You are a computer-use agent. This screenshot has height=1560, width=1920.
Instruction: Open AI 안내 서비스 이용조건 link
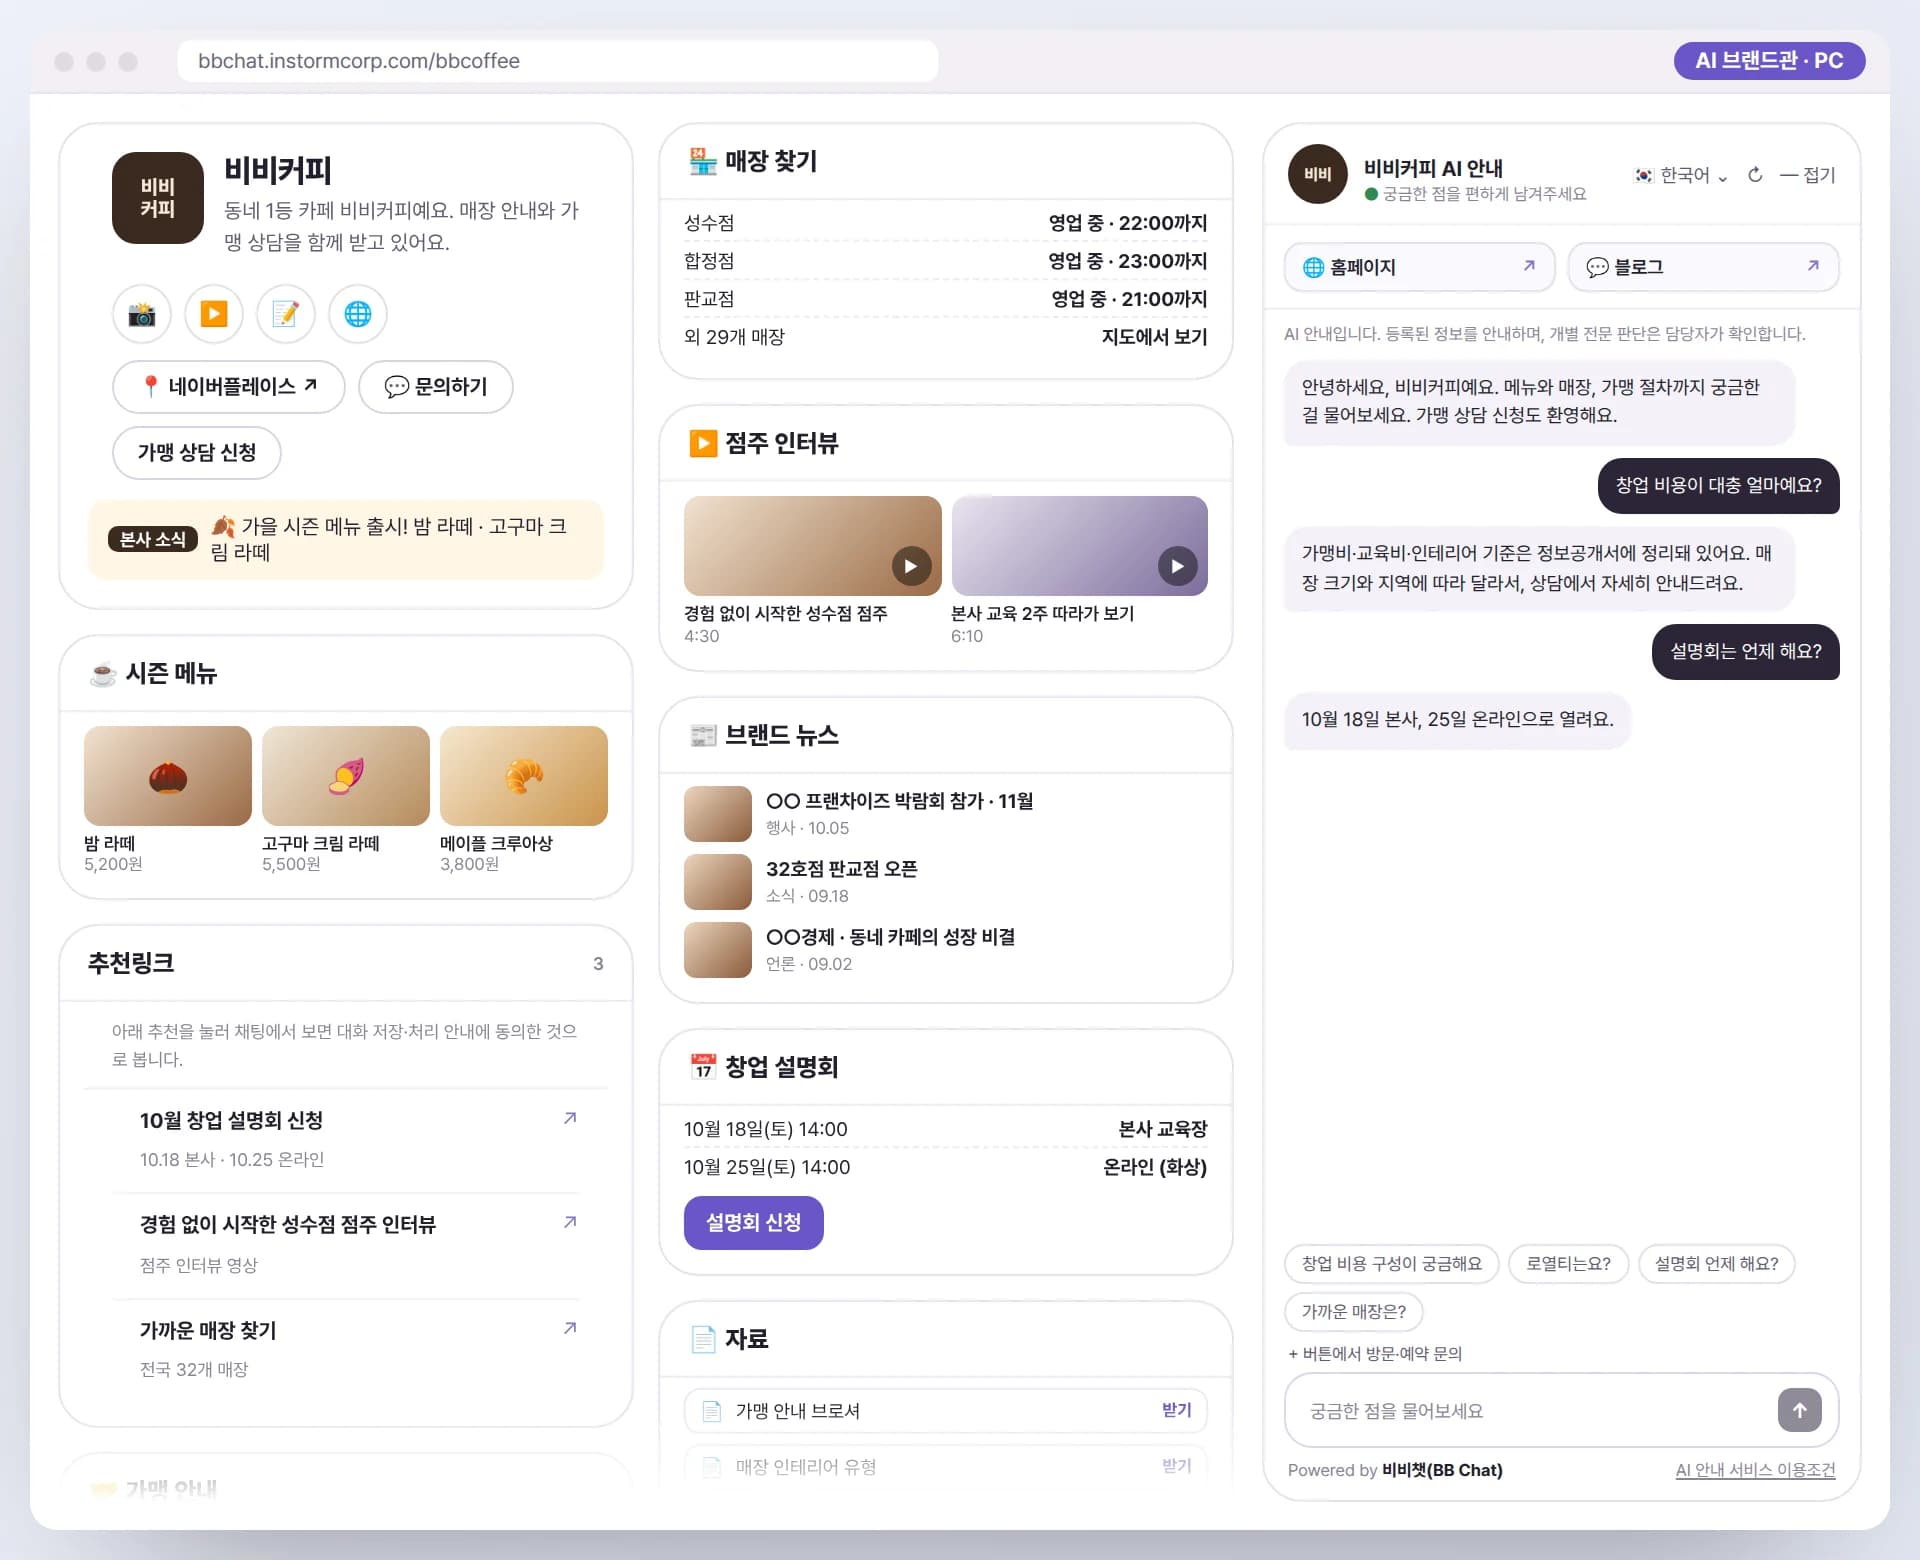1756,1470
